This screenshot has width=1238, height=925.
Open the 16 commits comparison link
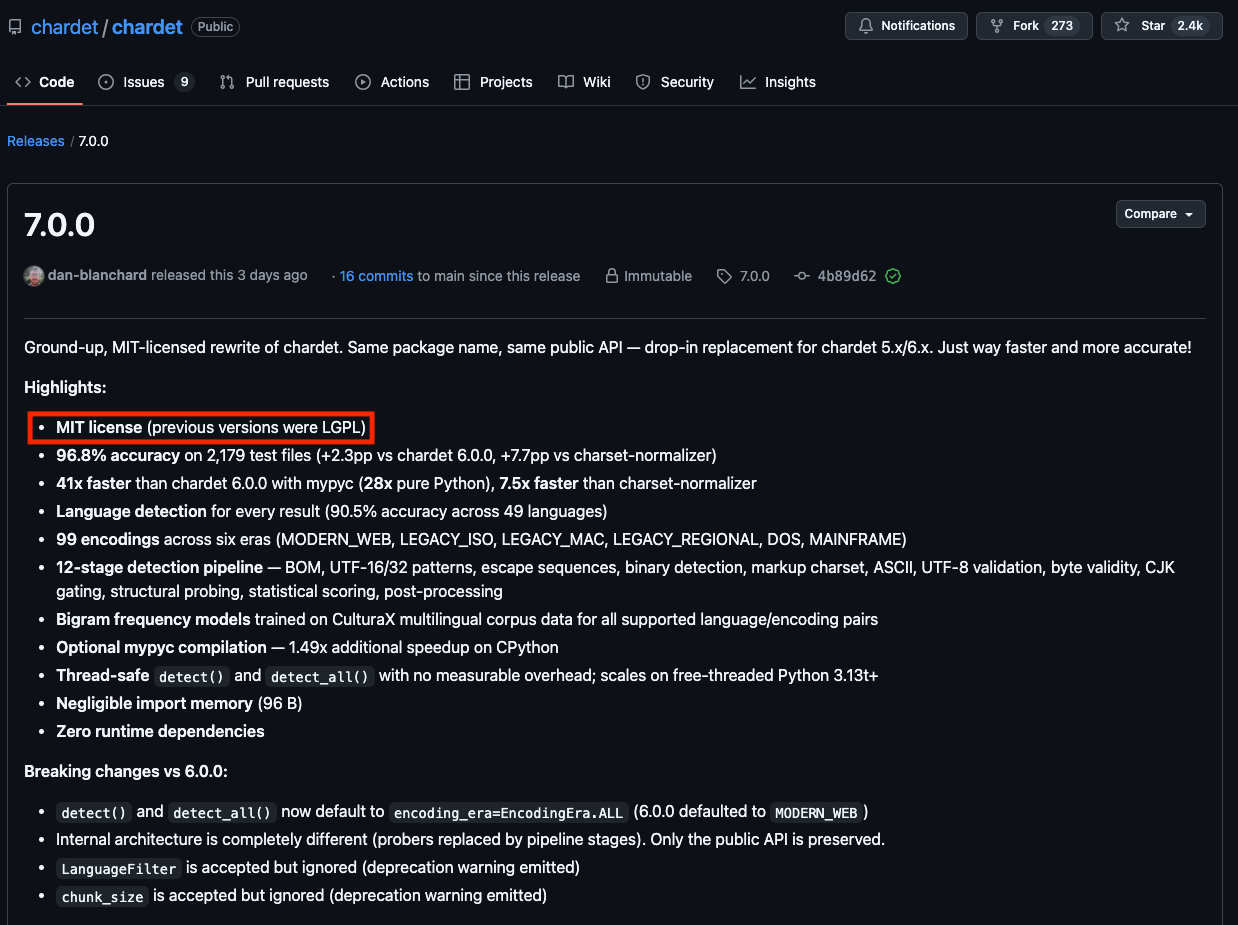376,276
